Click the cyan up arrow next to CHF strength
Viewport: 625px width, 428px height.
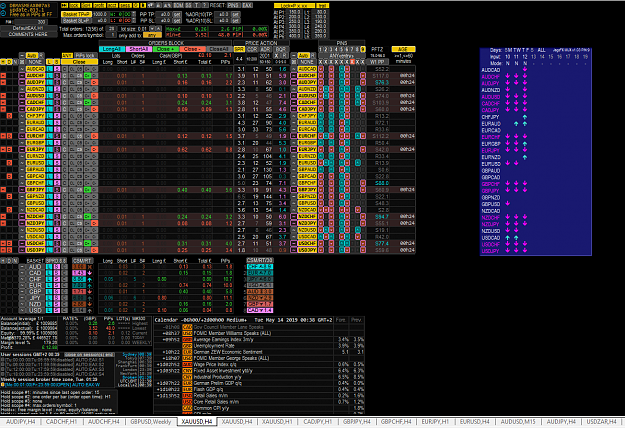(90, 279)
